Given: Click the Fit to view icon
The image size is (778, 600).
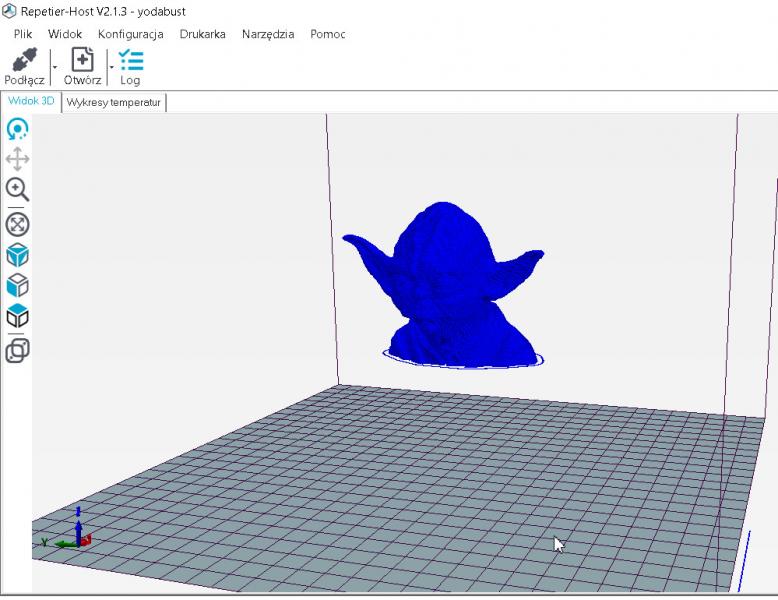Looking at the screenshot, I should coord(17,224).
